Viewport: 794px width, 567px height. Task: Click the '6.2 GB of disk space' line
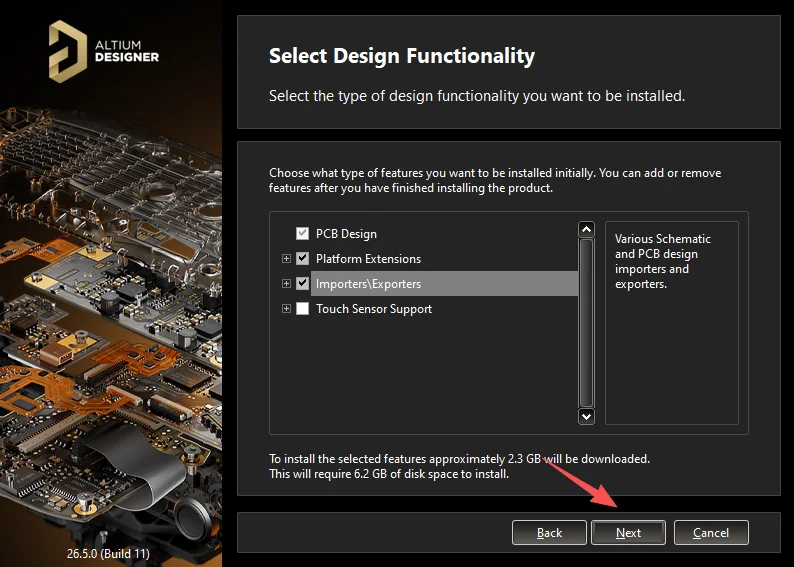click(x=389, y=474)
